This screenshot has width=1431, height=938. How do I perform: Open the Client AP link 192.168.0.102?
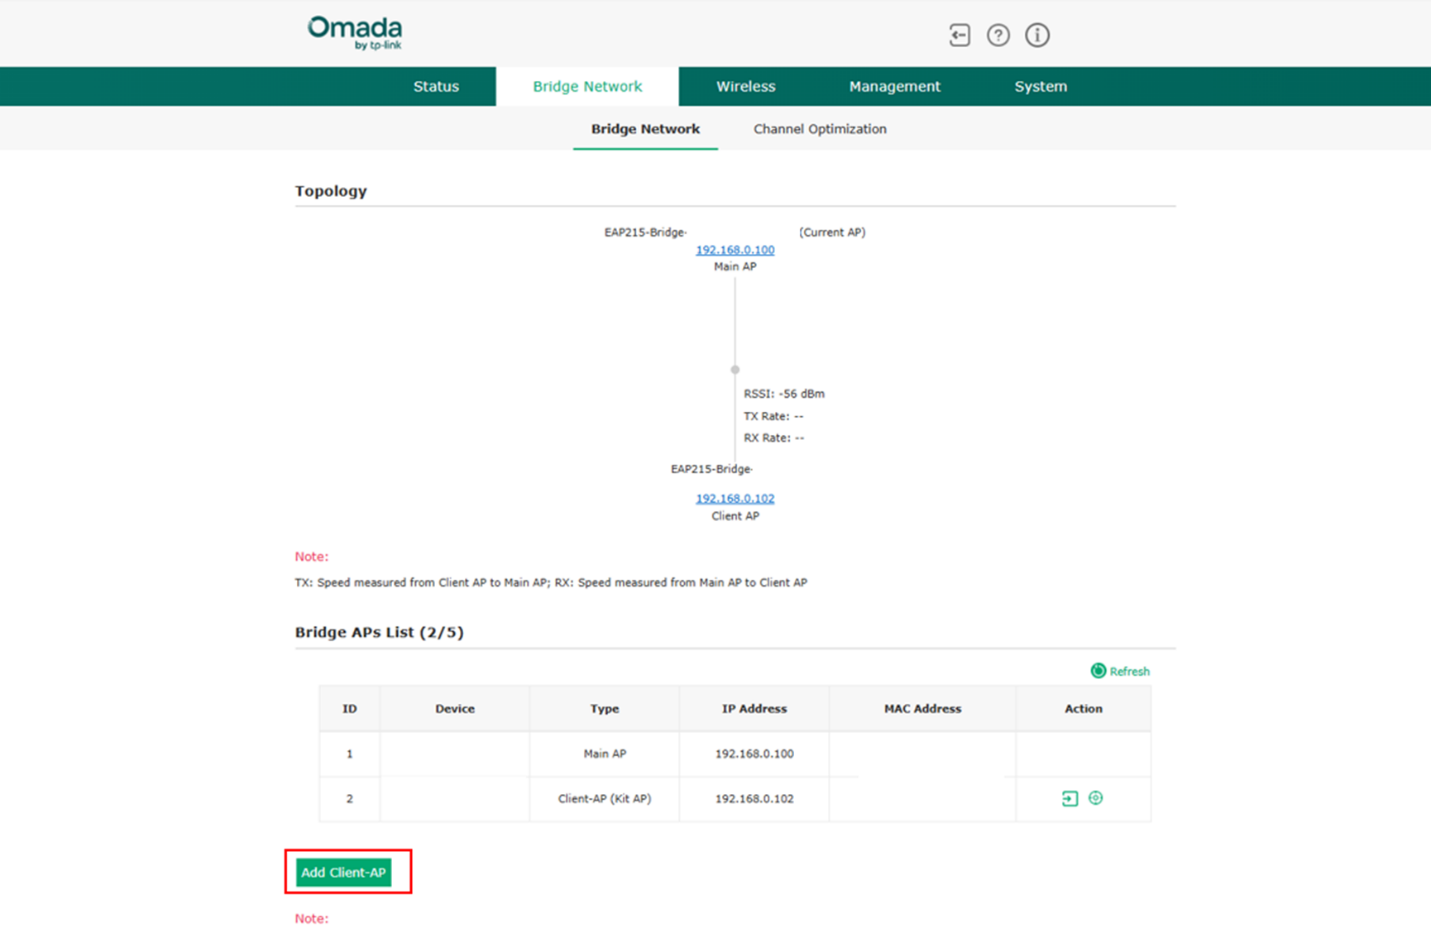[x=735, y=498]
